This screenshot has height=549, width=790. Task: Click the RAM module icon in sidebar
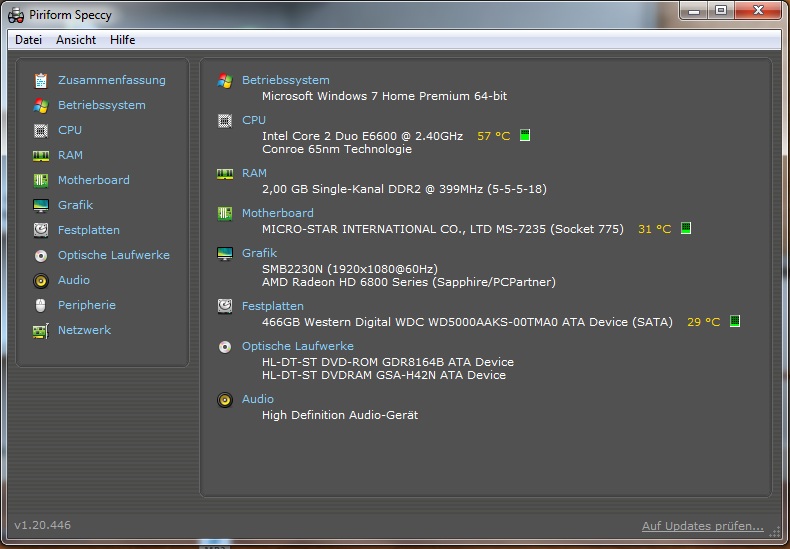41,156
